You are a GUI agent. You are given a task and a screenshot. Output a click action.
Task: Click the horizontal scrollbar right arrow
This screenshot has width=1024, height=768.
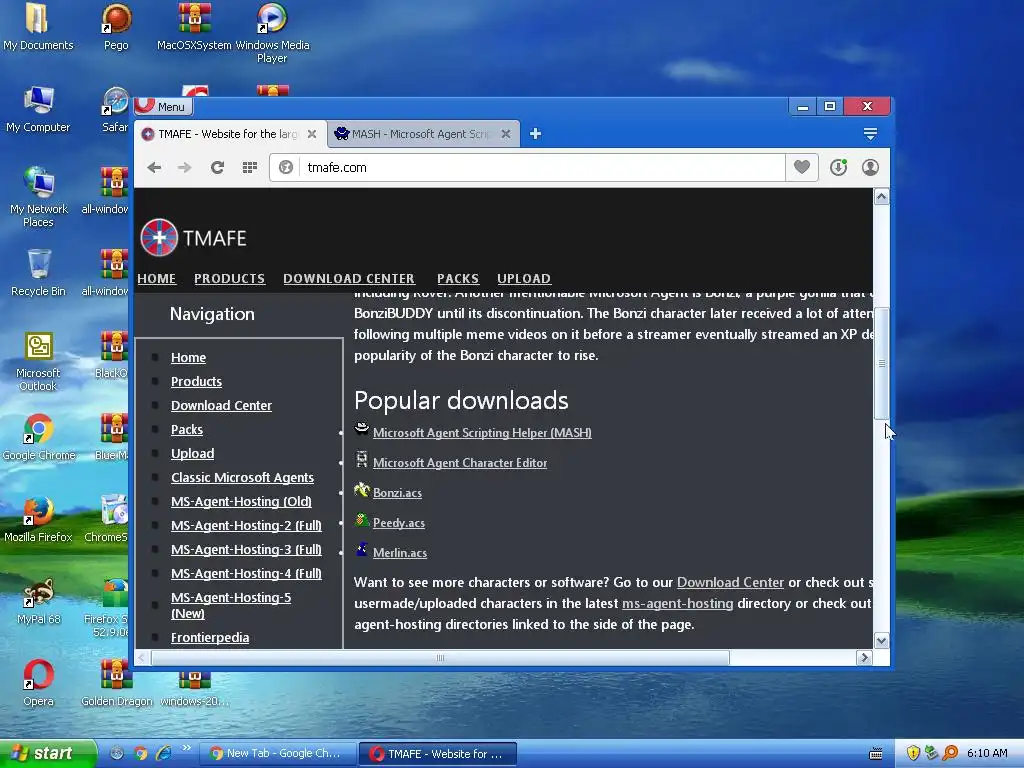[x=864, y=658]
